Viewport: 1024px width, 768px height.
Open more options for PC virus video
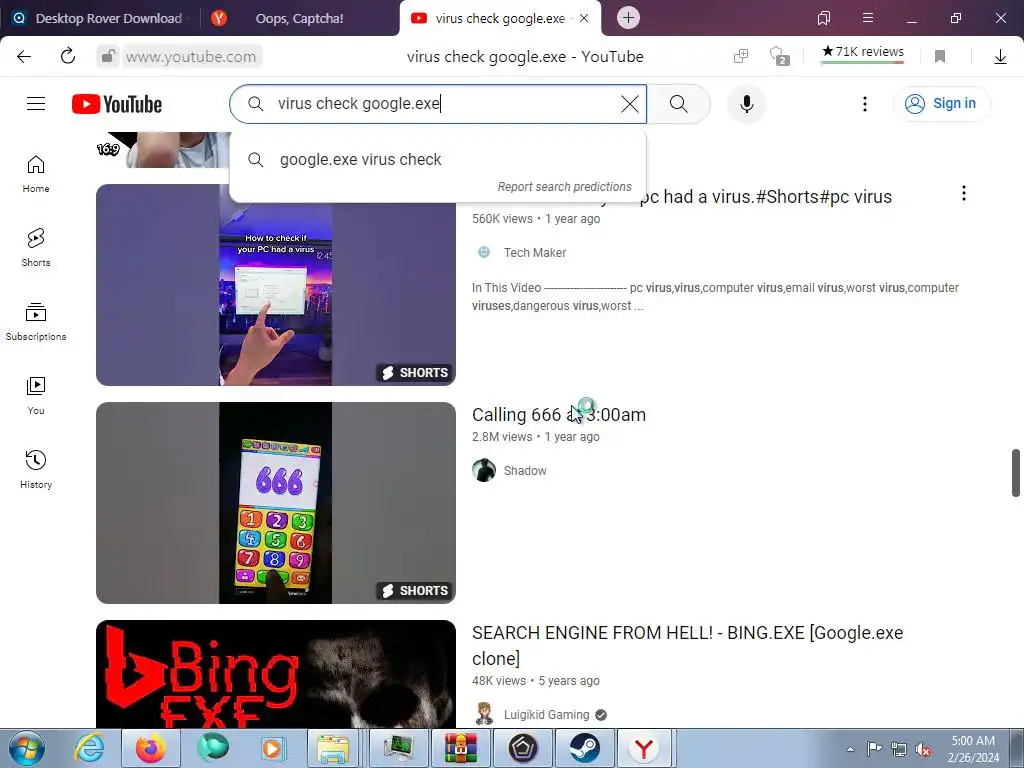pyautogui.click(x=963, y=193)
